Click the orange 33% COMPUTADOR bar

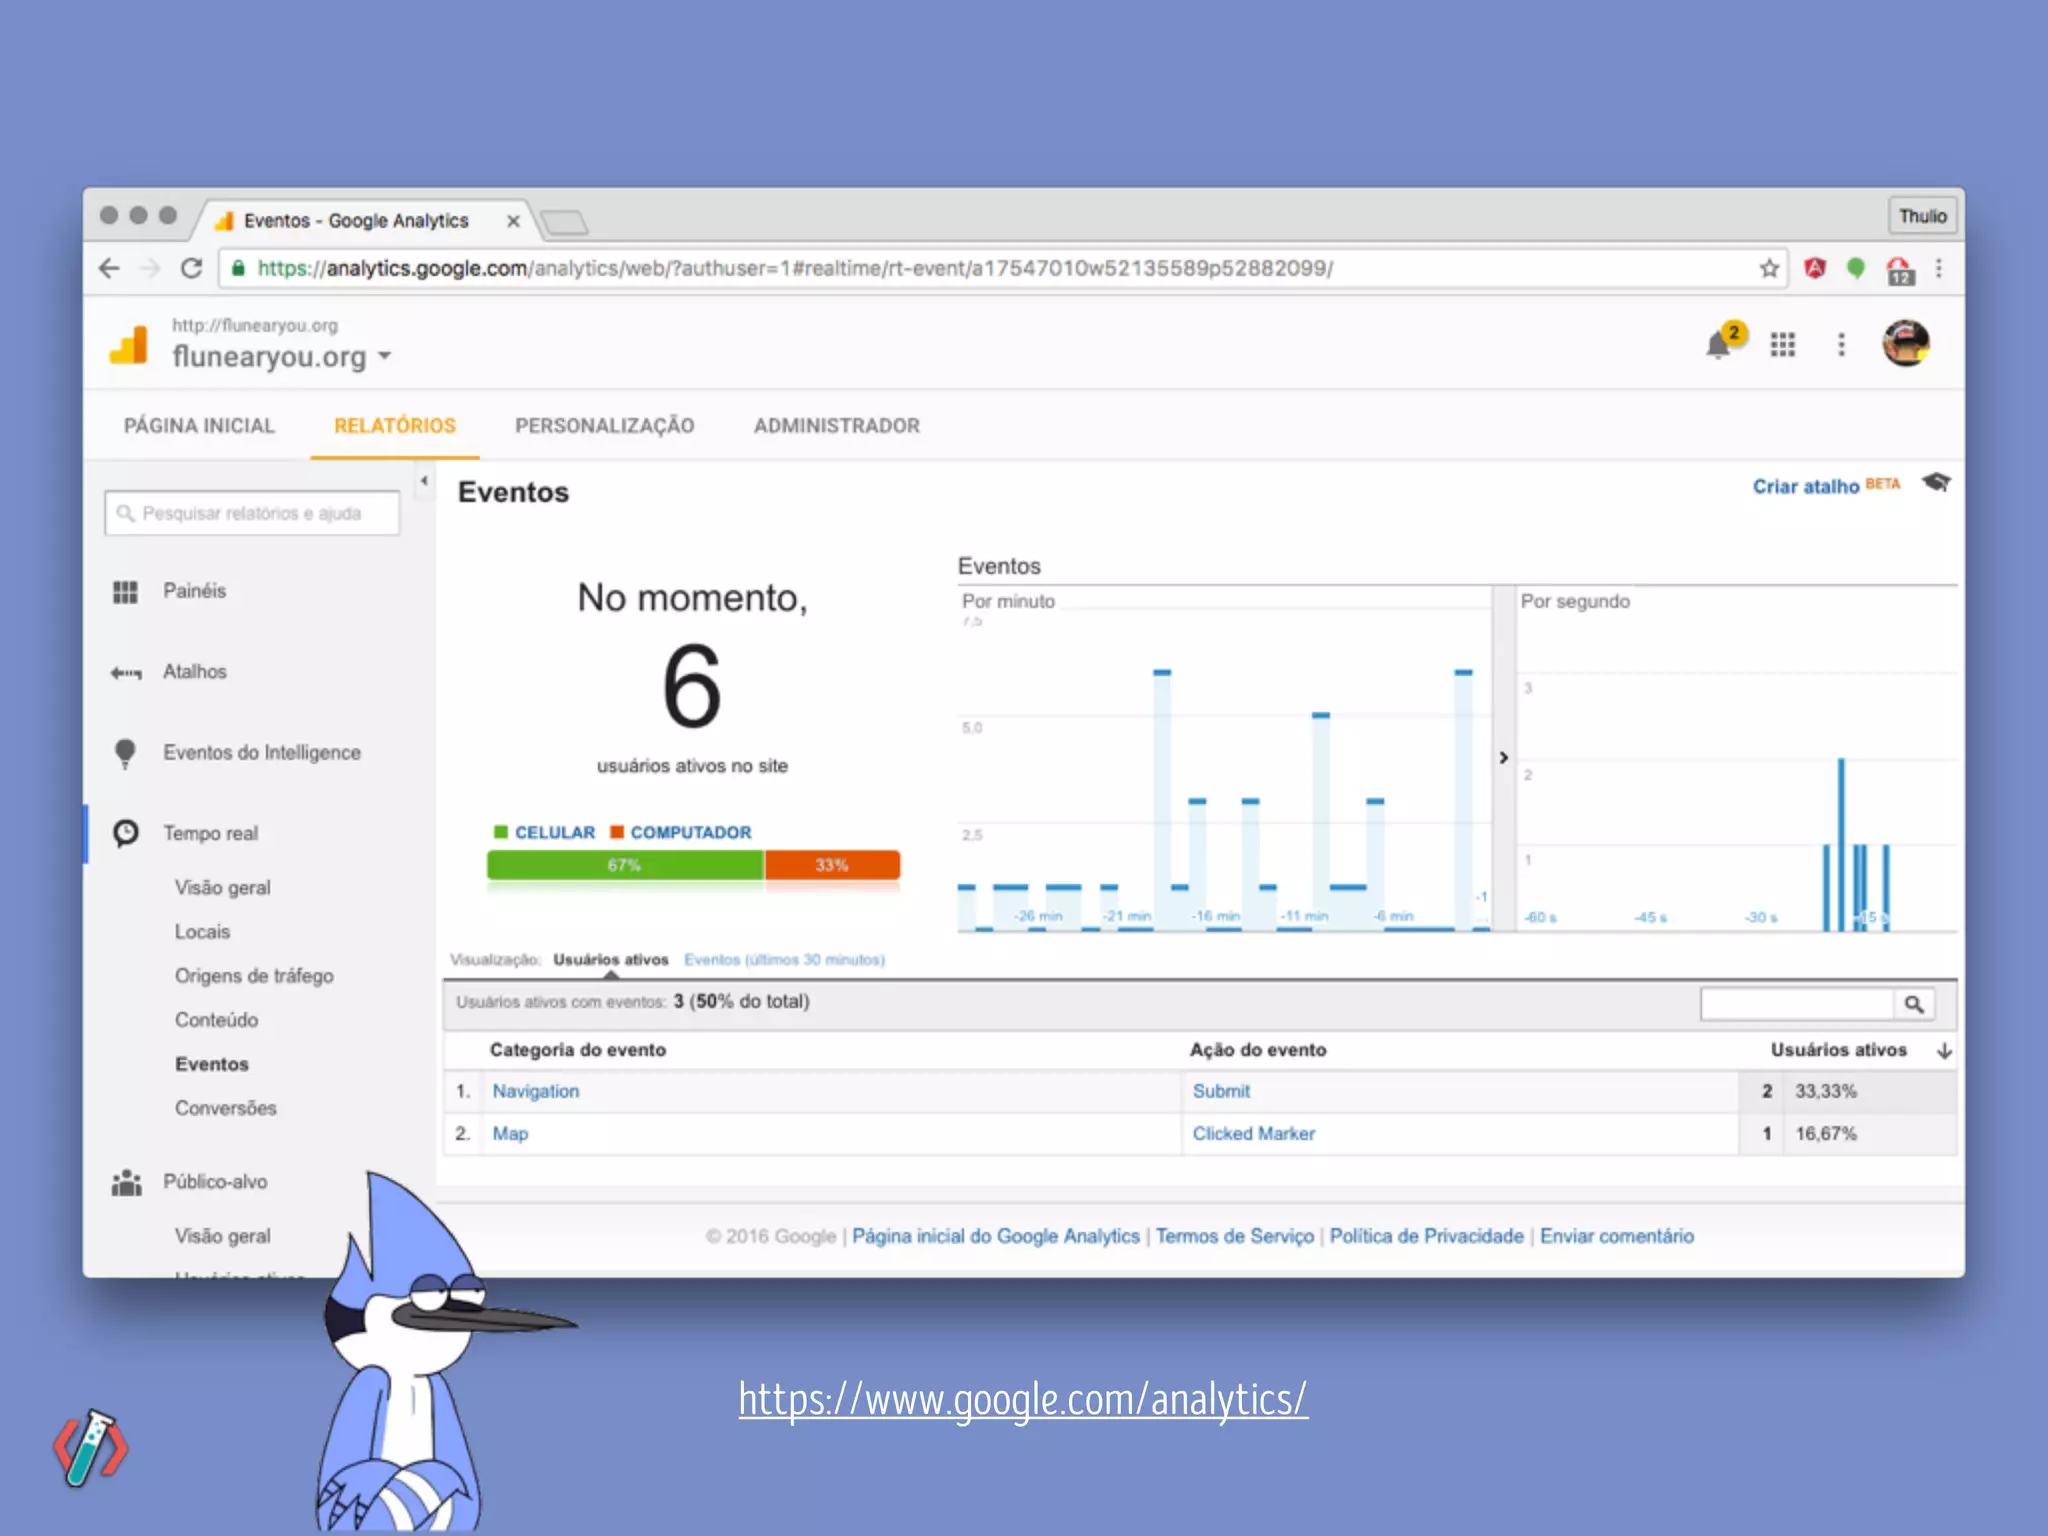click(x=832, y=865)
